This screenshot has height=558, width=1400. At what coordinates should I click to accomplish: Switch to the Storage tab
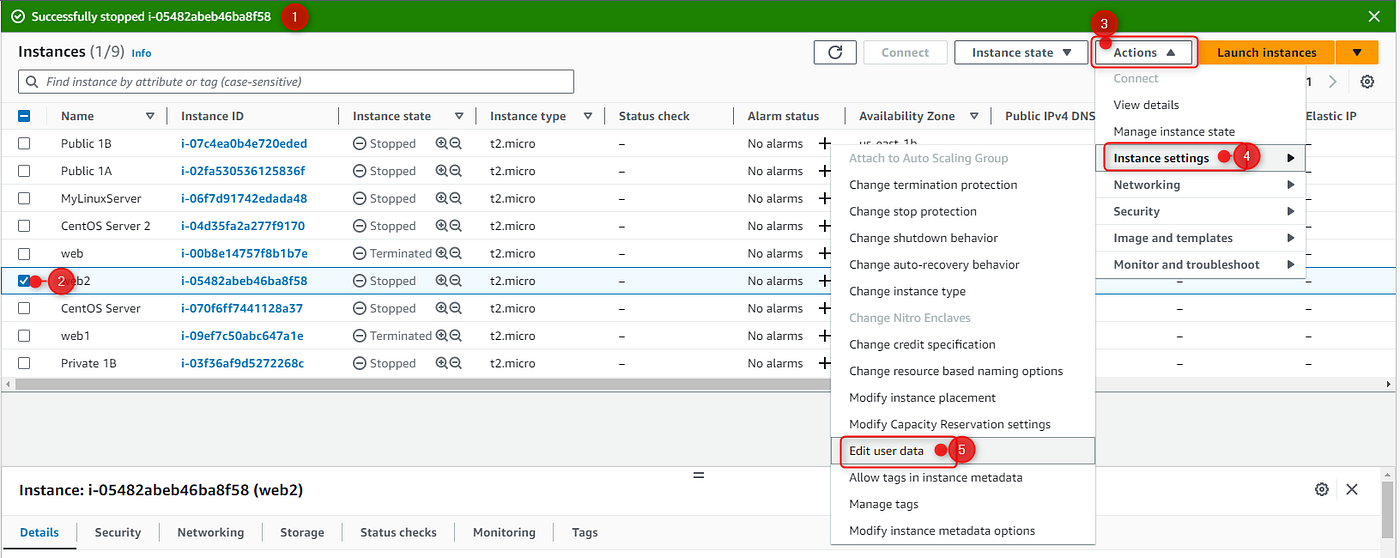302,533
